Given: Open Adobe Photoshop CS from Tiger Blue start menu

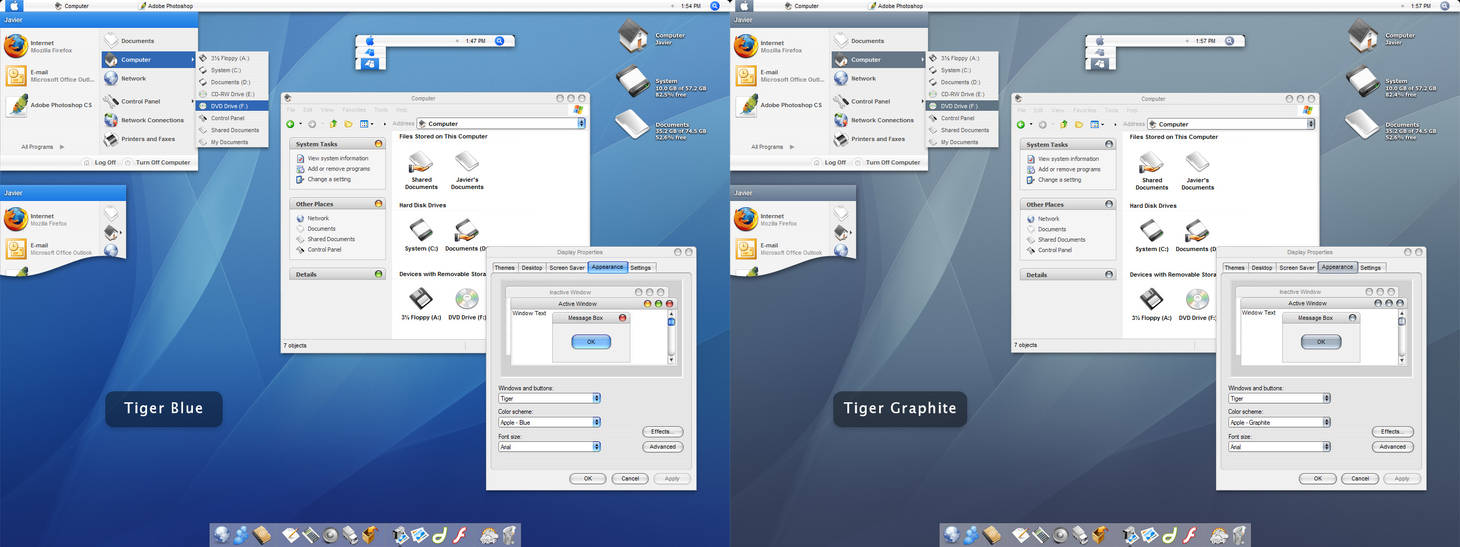Looking at the screenshot, I should [50, 104].
